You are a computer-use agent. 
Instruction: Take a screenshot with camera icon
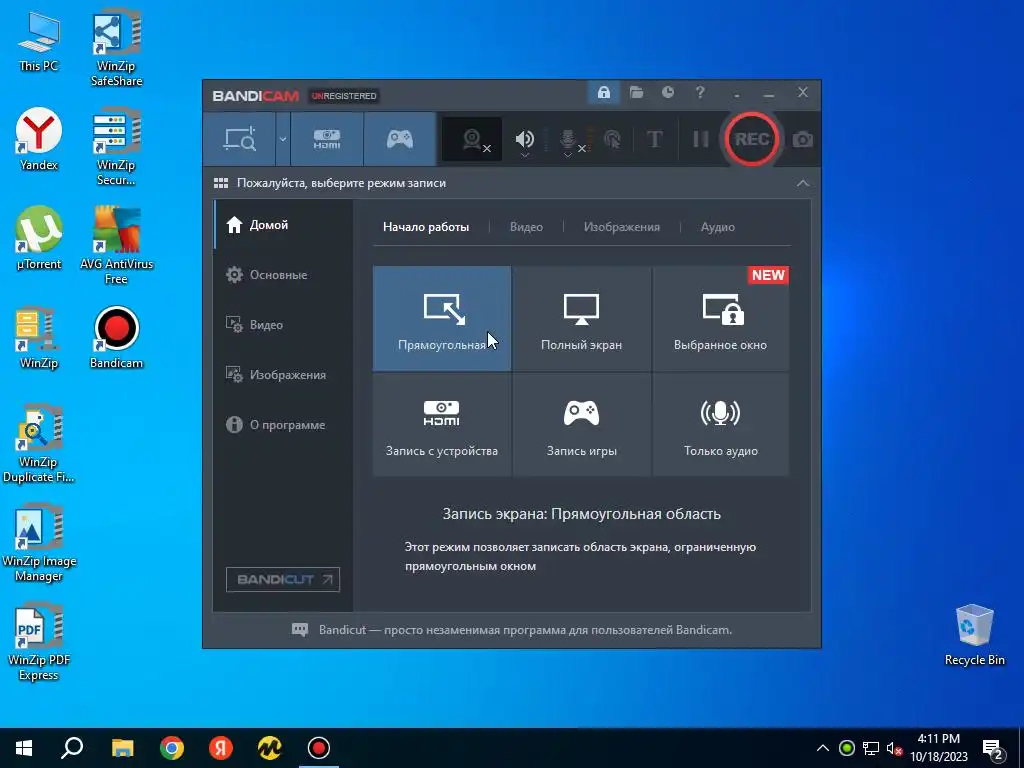[803, 139]
